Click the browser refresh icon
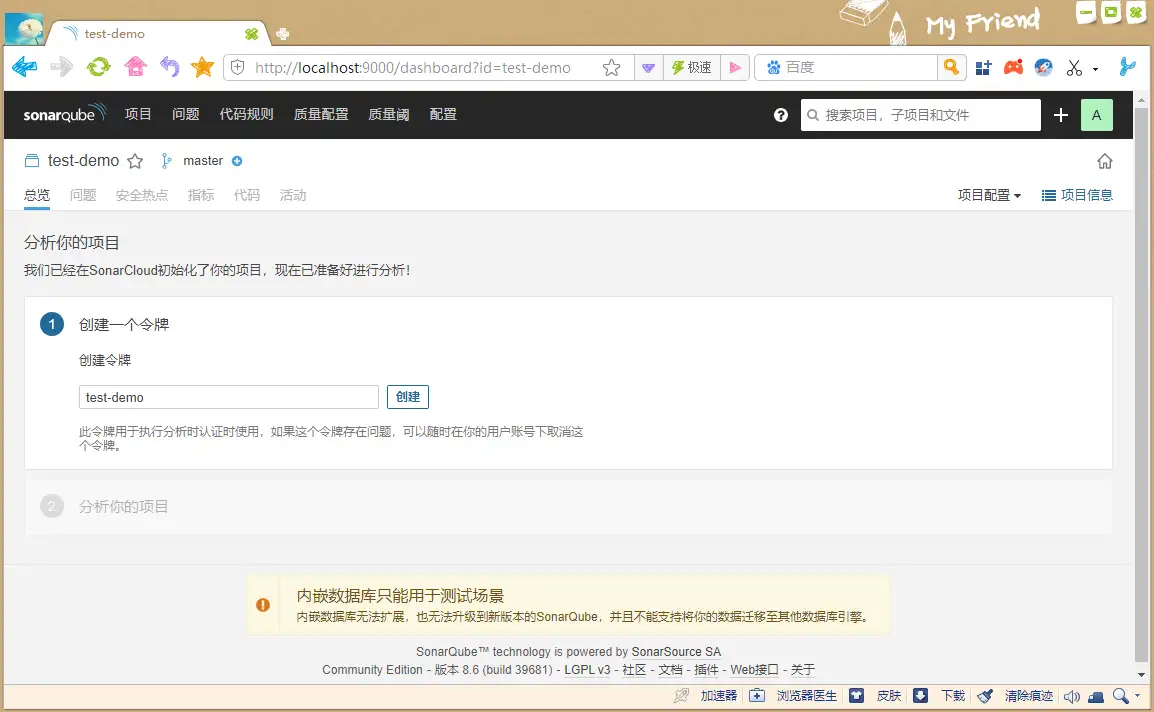This screenshot has height=712, width=1154. tap(98, 67)
